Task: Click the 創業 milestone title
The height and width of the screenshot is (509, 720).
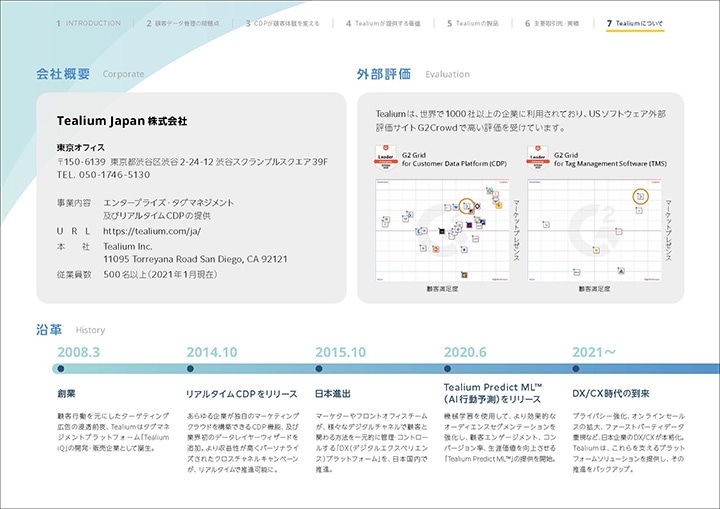Action: tap(66, 393)
